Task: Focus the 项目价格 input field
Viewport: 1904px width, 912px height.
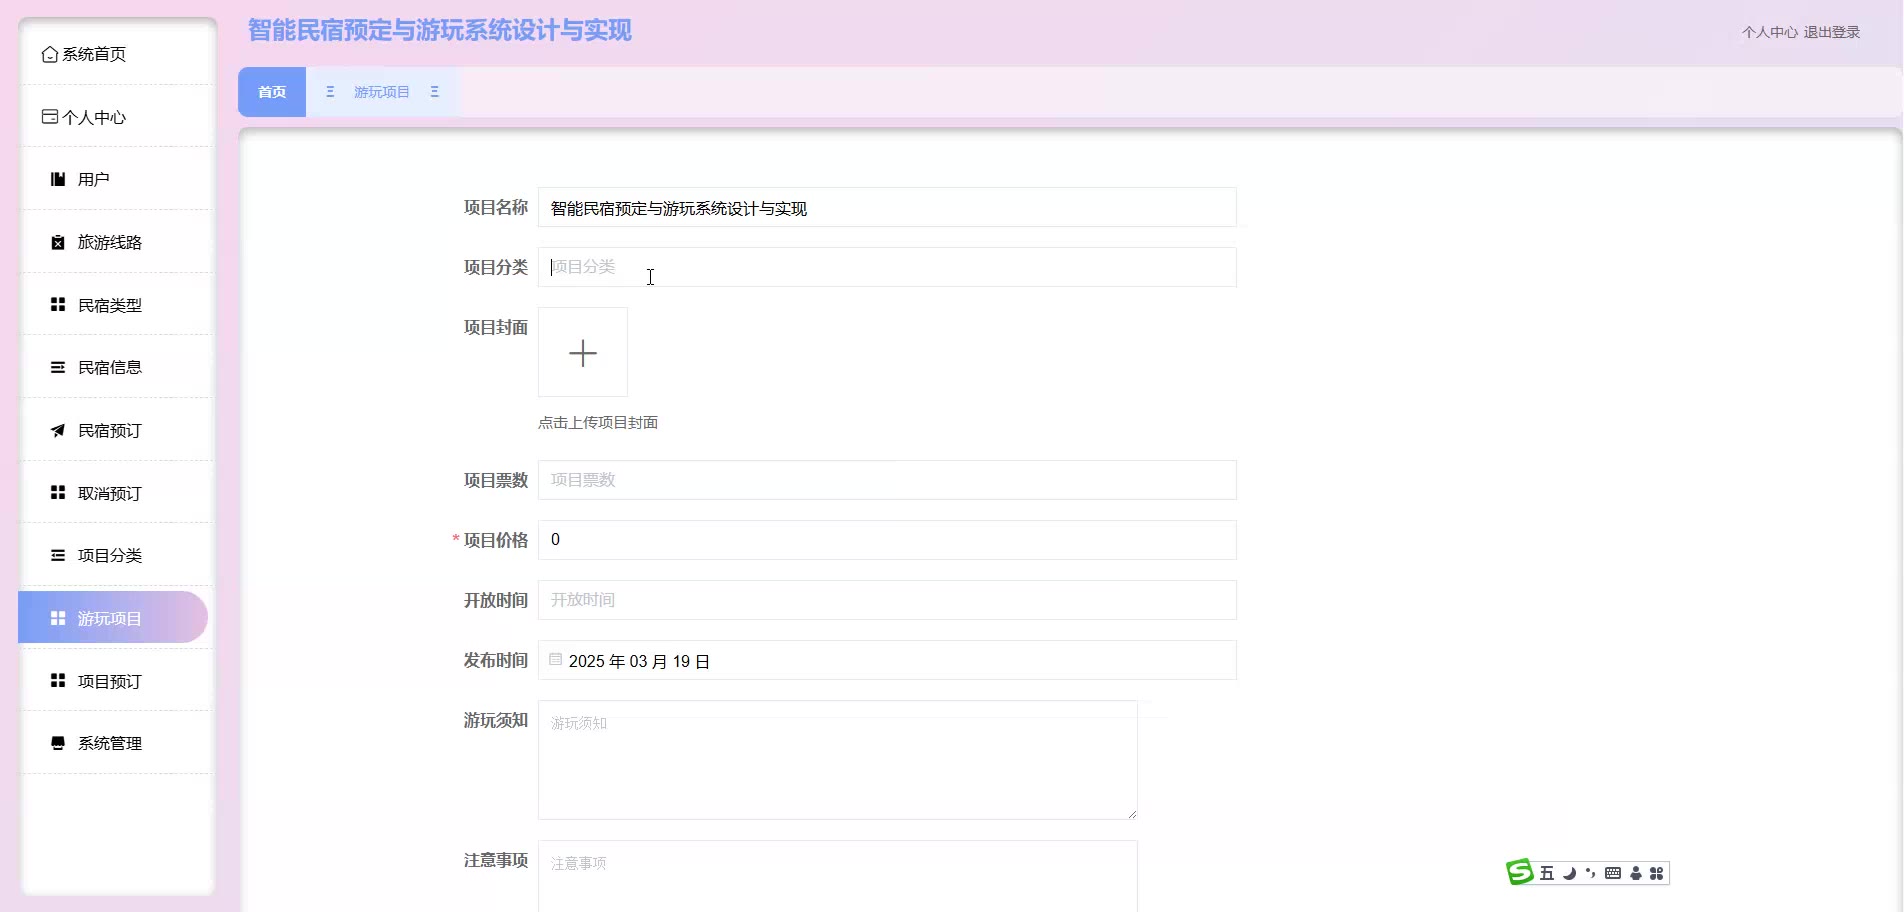Action: (887, 540)
